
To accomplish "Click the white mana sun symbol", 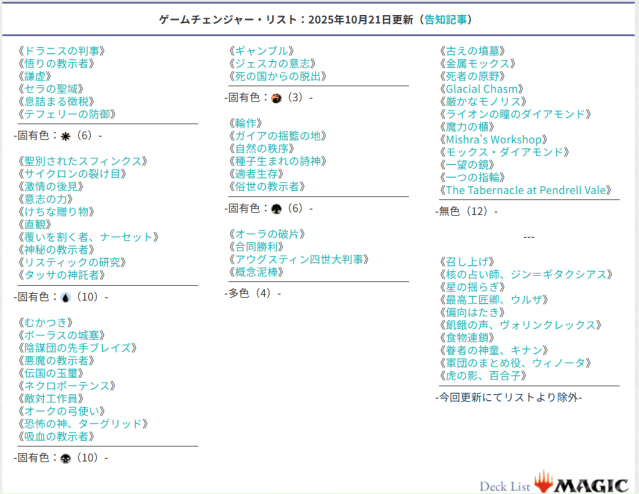I will 66,135.
